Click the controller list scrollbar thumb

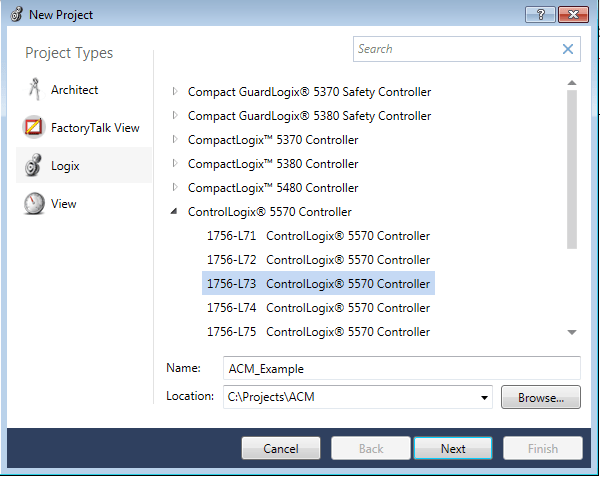click(x=572, y=169)
